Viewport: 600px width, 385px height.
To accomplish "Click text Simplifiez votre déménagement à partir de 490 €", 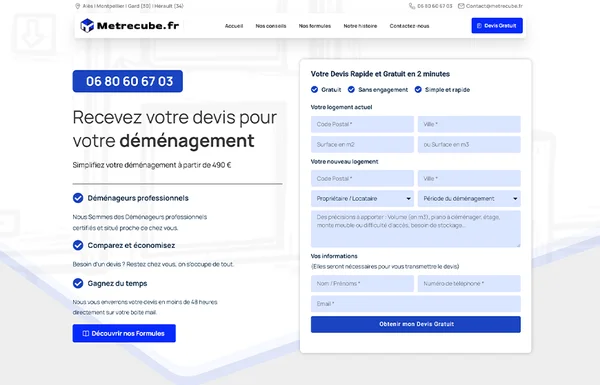I will 152,165.
